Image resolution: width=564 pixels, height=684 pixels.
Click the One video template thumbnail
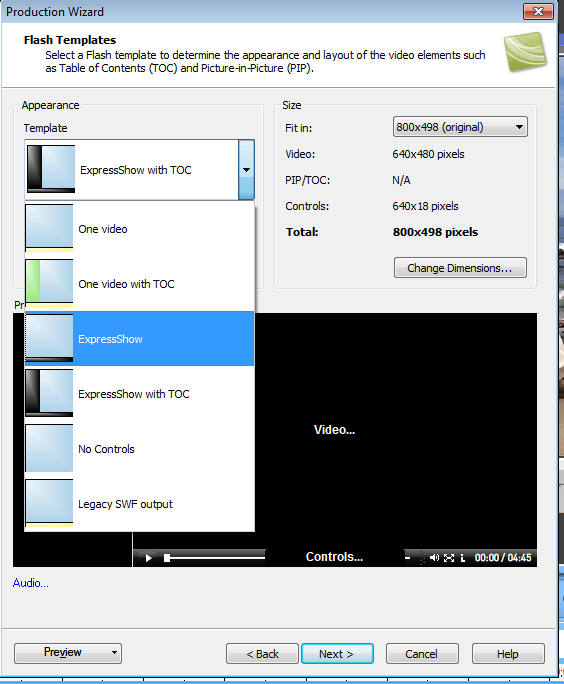coord(49,229)
